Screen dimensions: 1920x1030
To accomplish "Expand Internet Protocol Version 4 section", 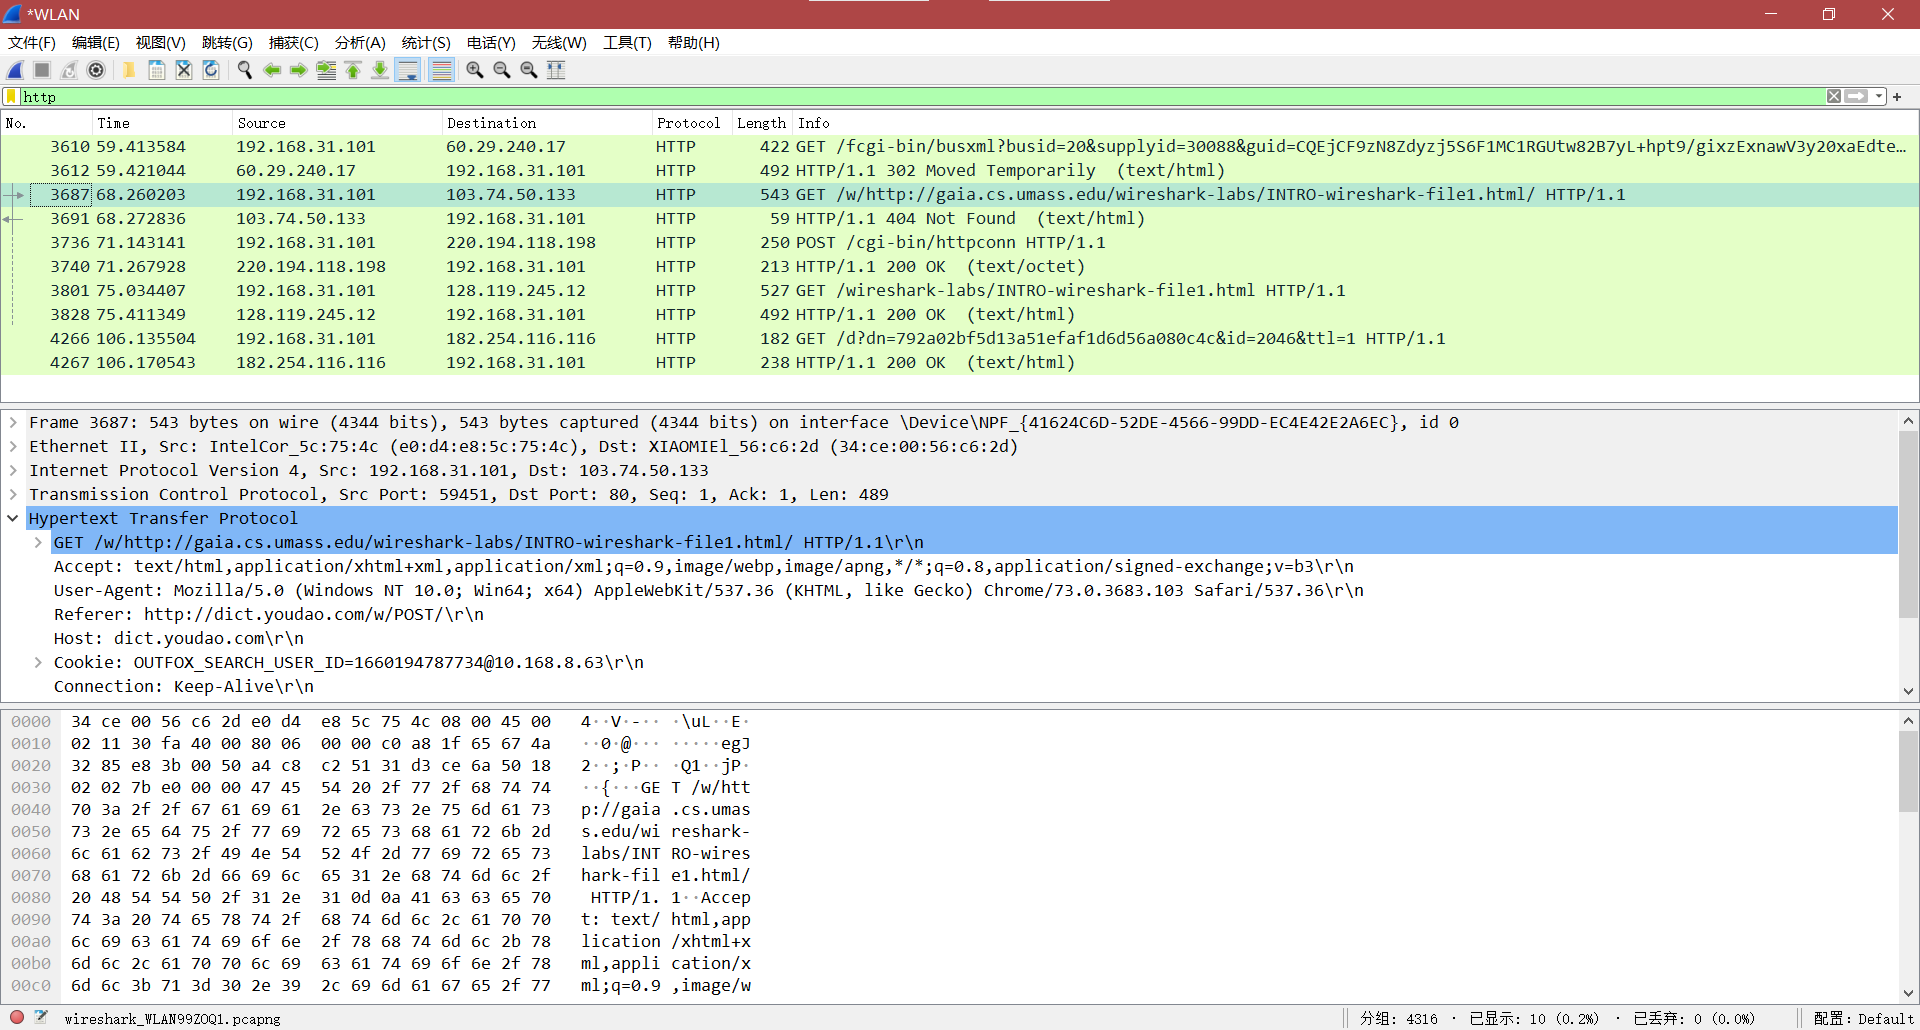I will (x=13, y=471).
